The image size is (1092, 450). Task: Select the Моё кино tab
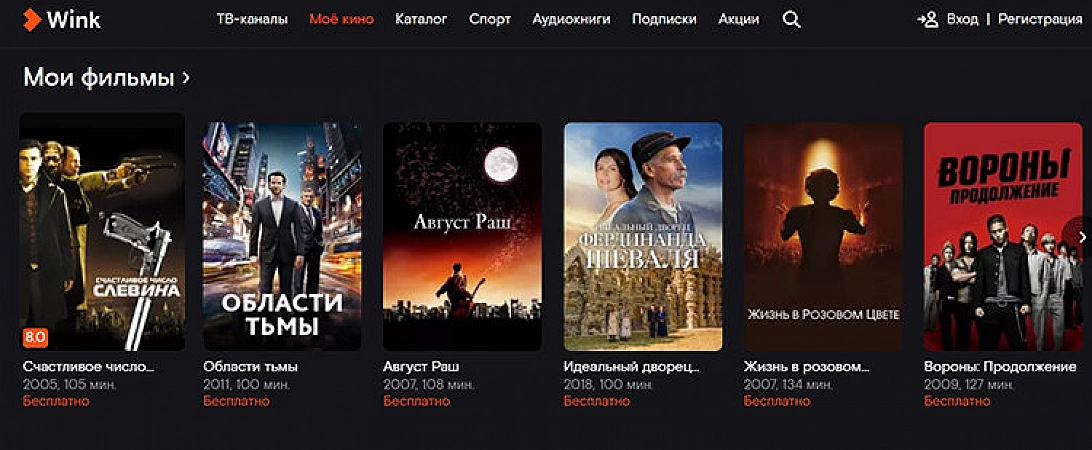(x=341, y=20)
